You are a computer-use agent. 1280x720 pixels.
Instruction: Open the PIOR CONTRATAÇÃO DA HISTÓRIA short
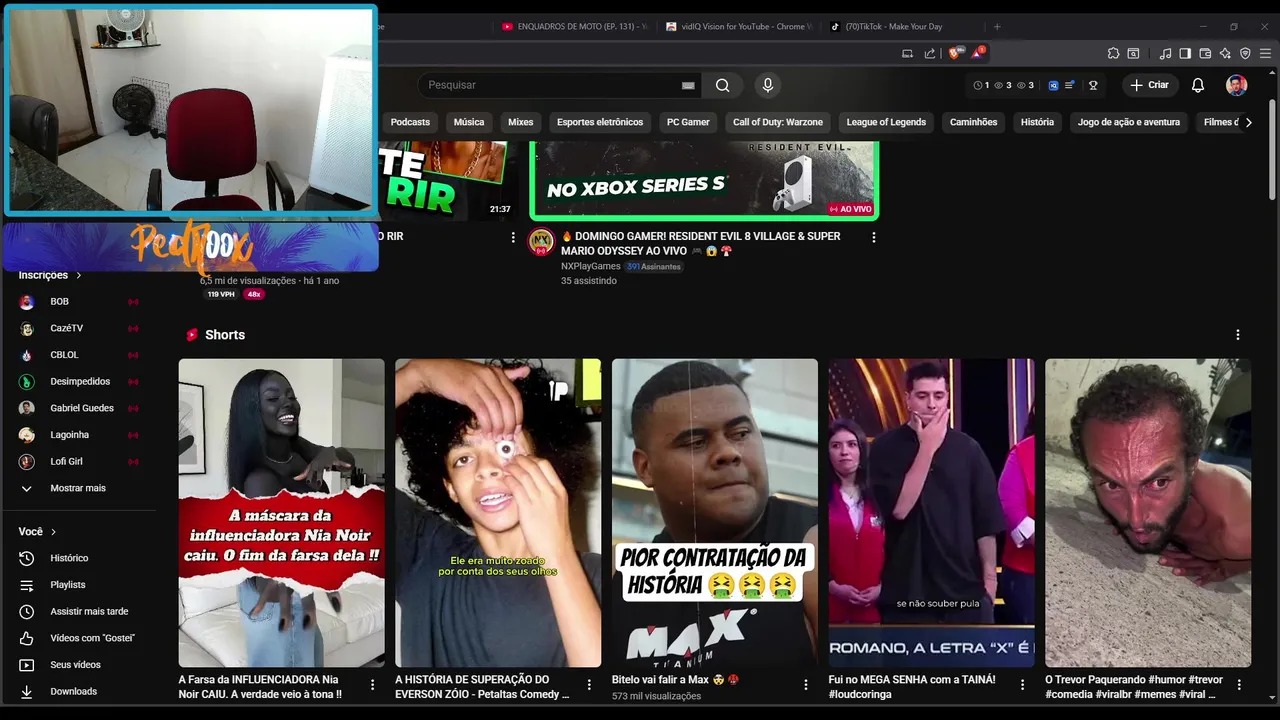point(715,513)
